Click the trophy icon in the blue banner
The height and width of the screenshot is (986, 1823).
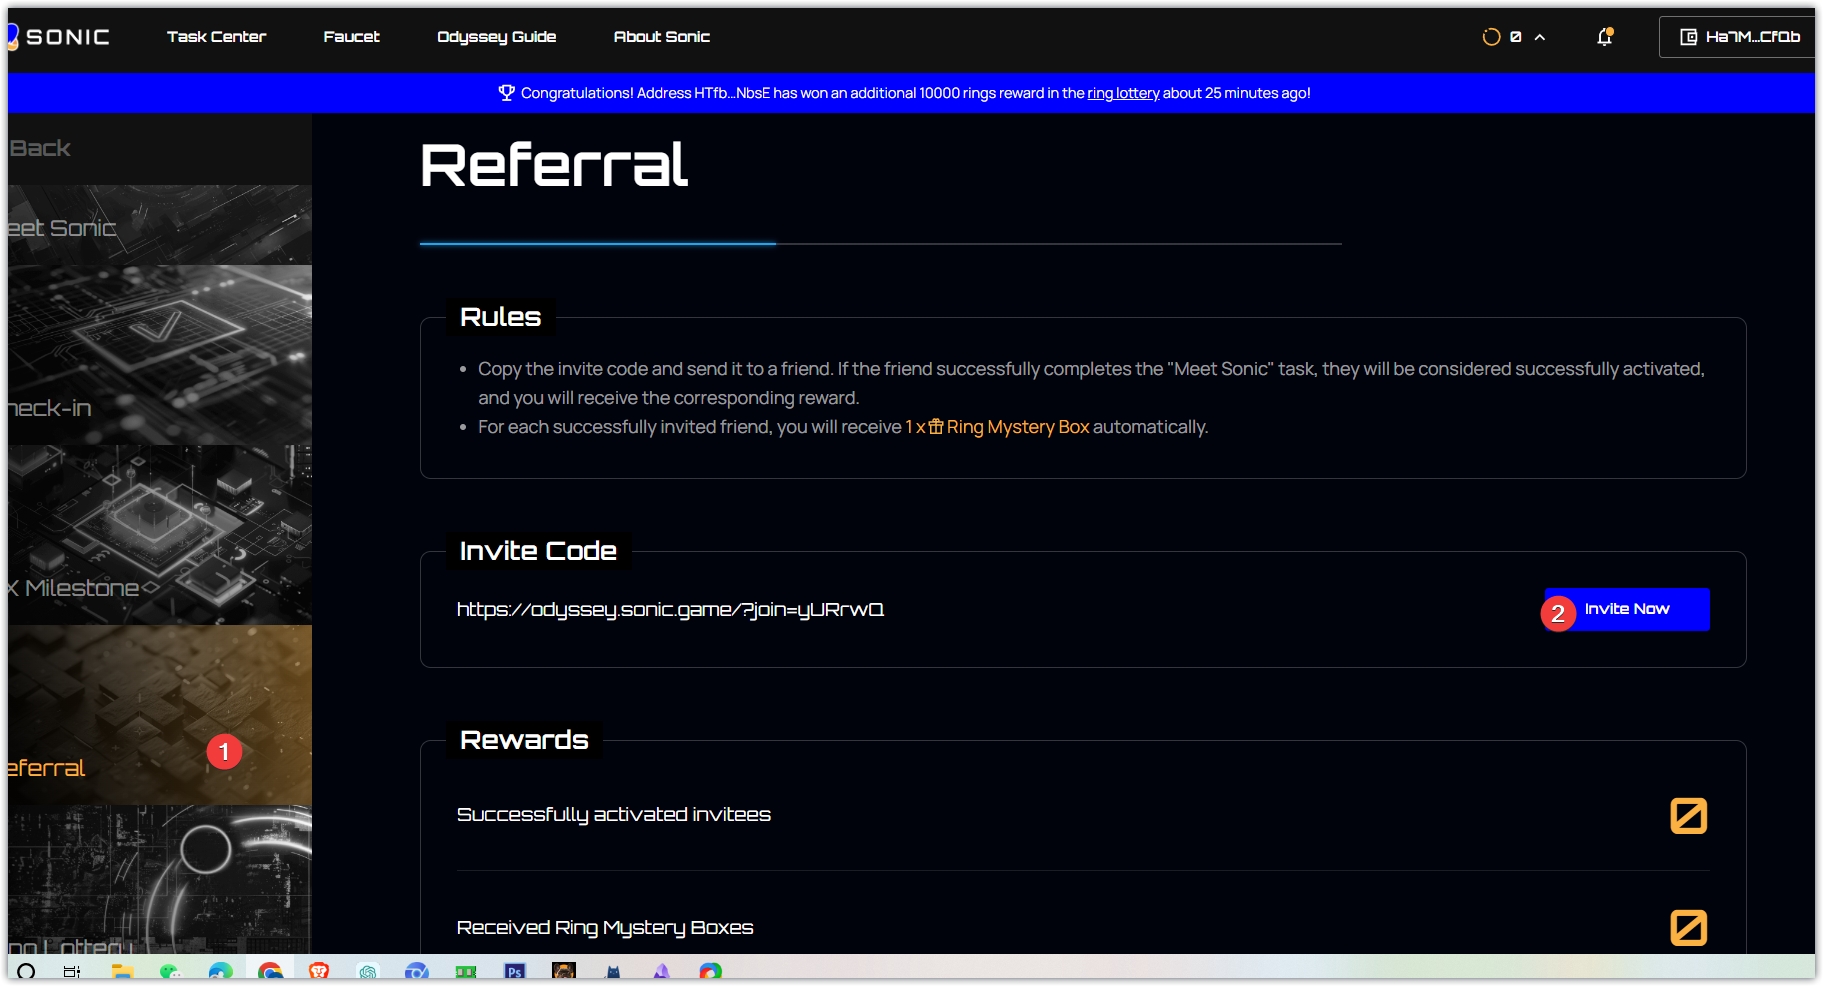tap(506, 93)
